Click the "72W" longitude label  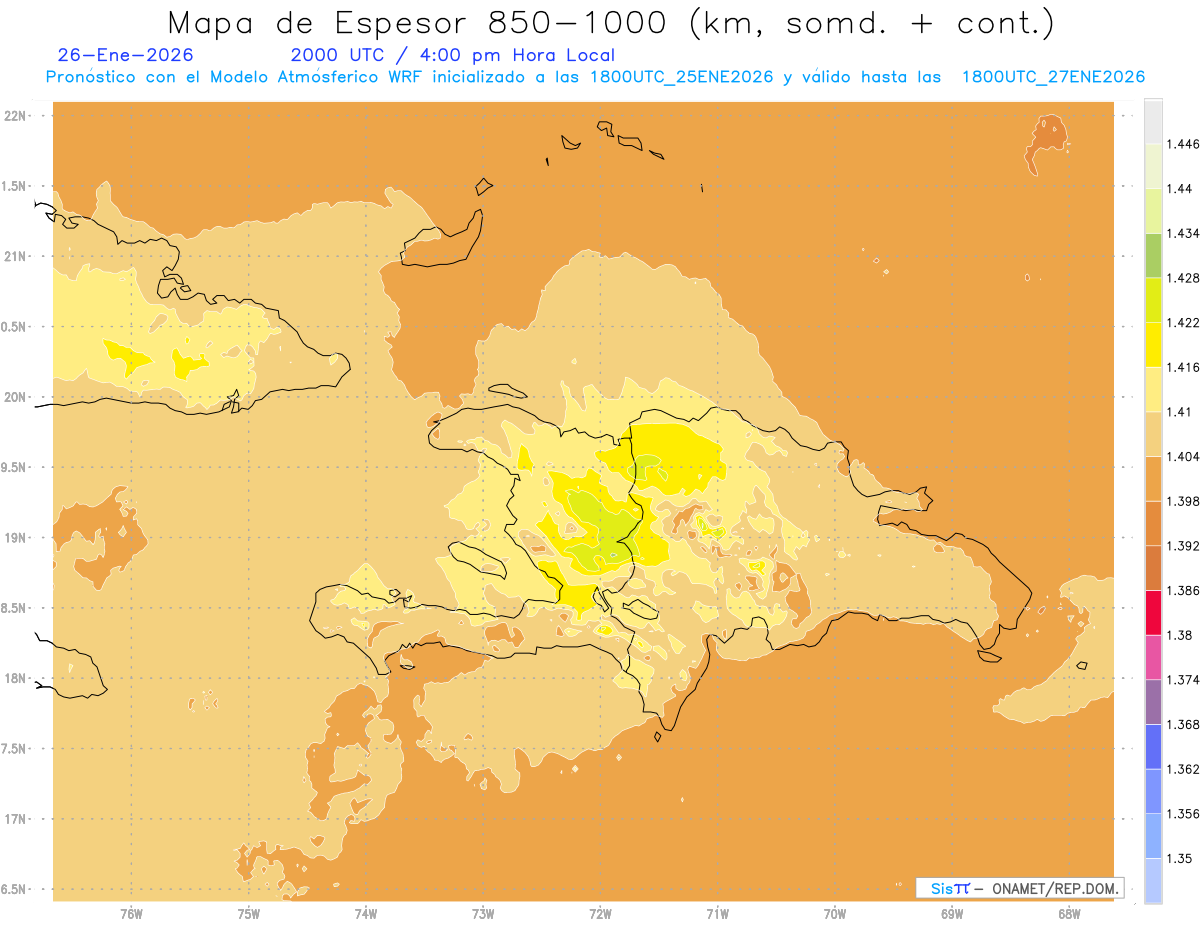(600, 914)
